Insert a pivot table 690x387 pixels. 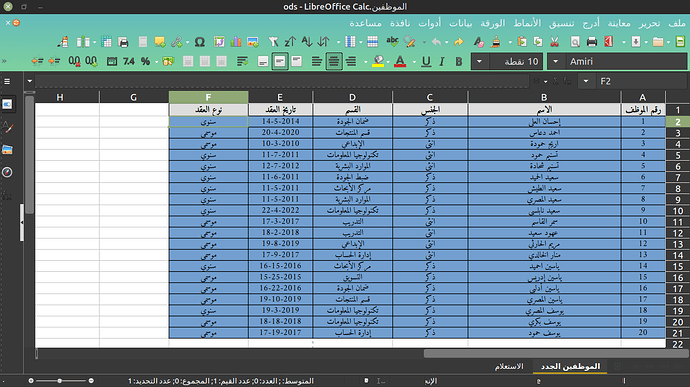tap(219, 42)
